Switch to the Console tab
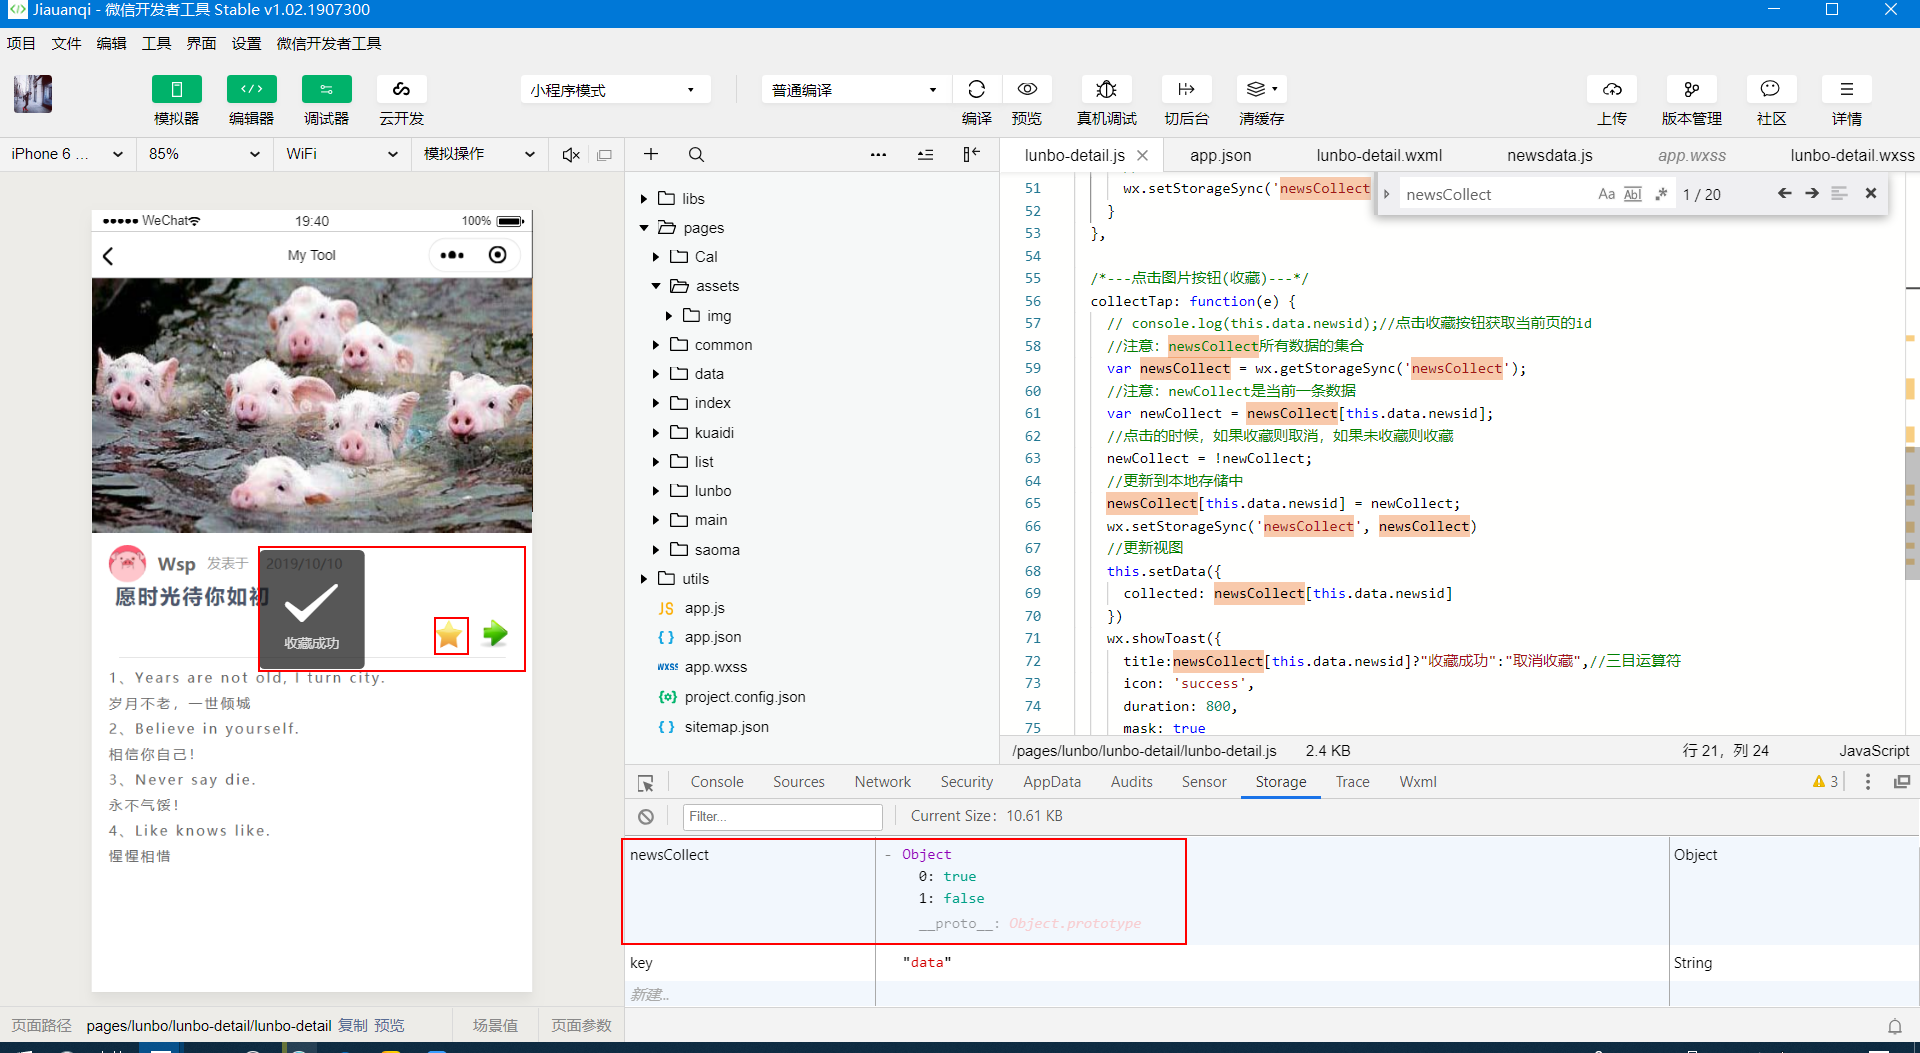1920x1053 pixels. (717, 782)
